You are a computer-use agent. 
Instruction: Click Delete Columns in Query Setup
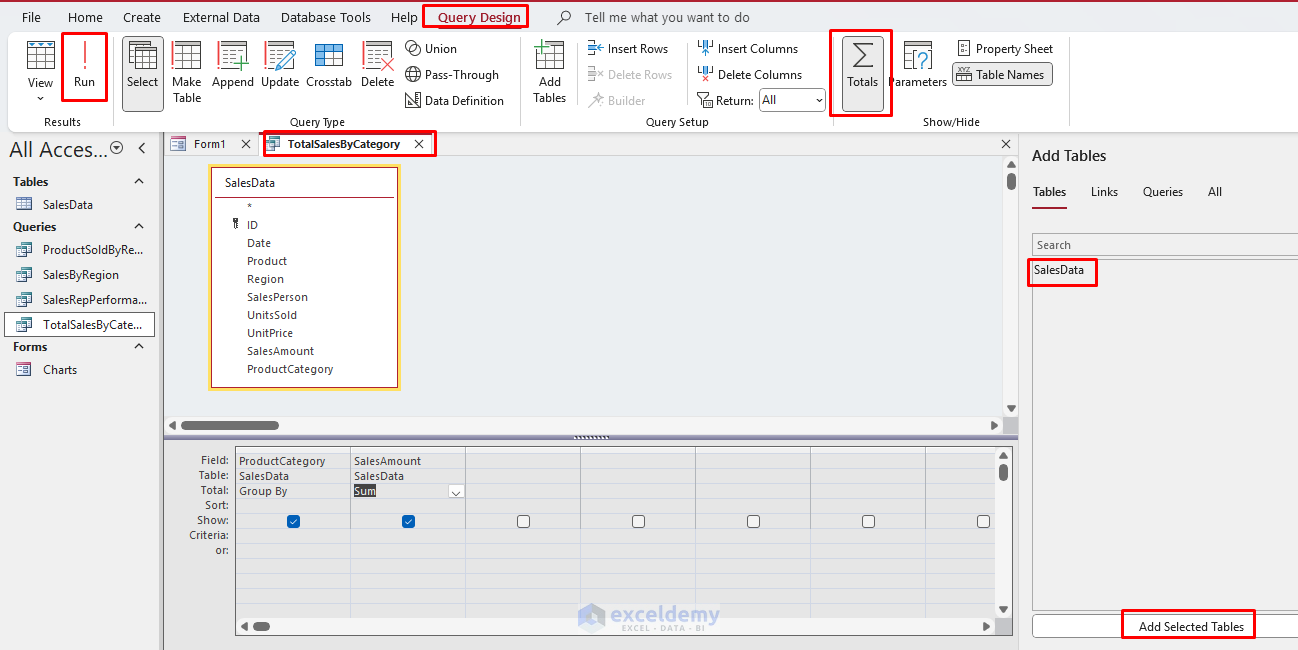(749, 74)
